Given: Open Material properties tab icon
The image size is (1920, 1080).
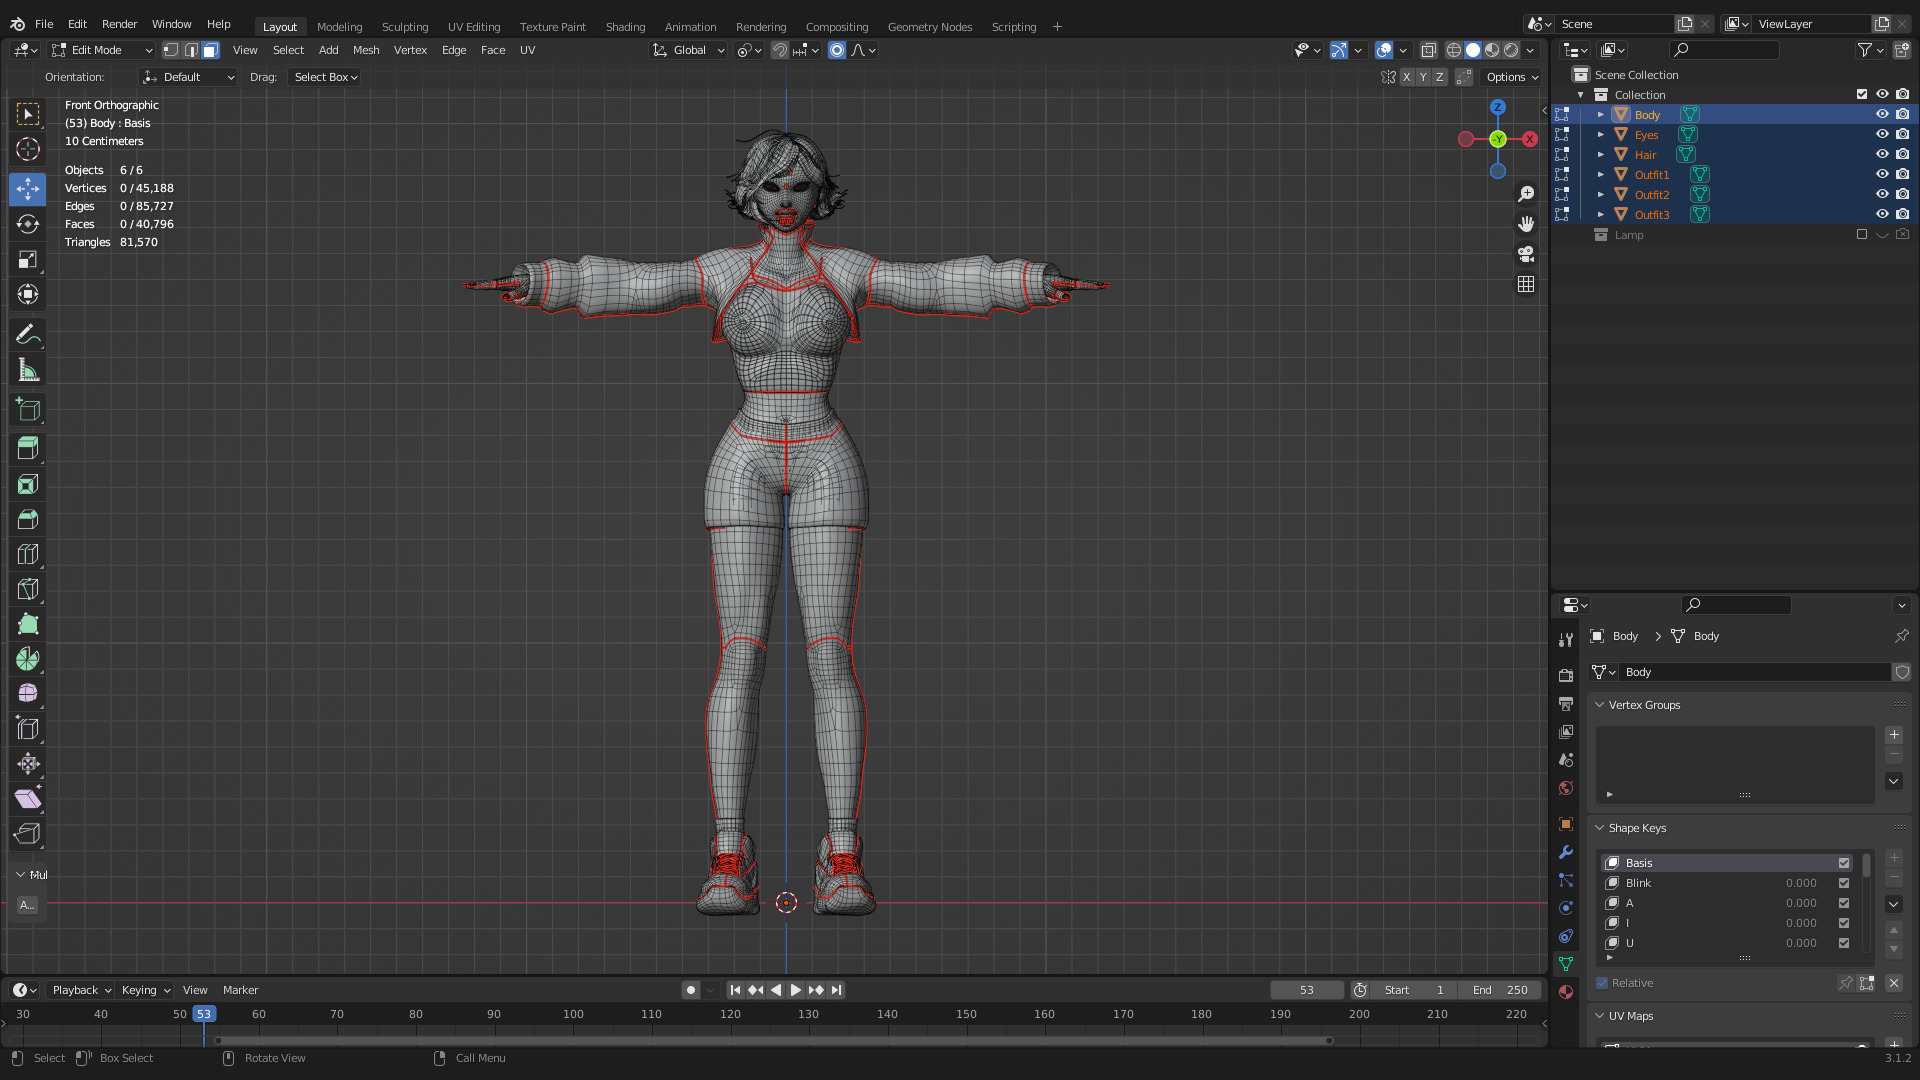Looking at the screenshot, I should tap(1566, 992).
